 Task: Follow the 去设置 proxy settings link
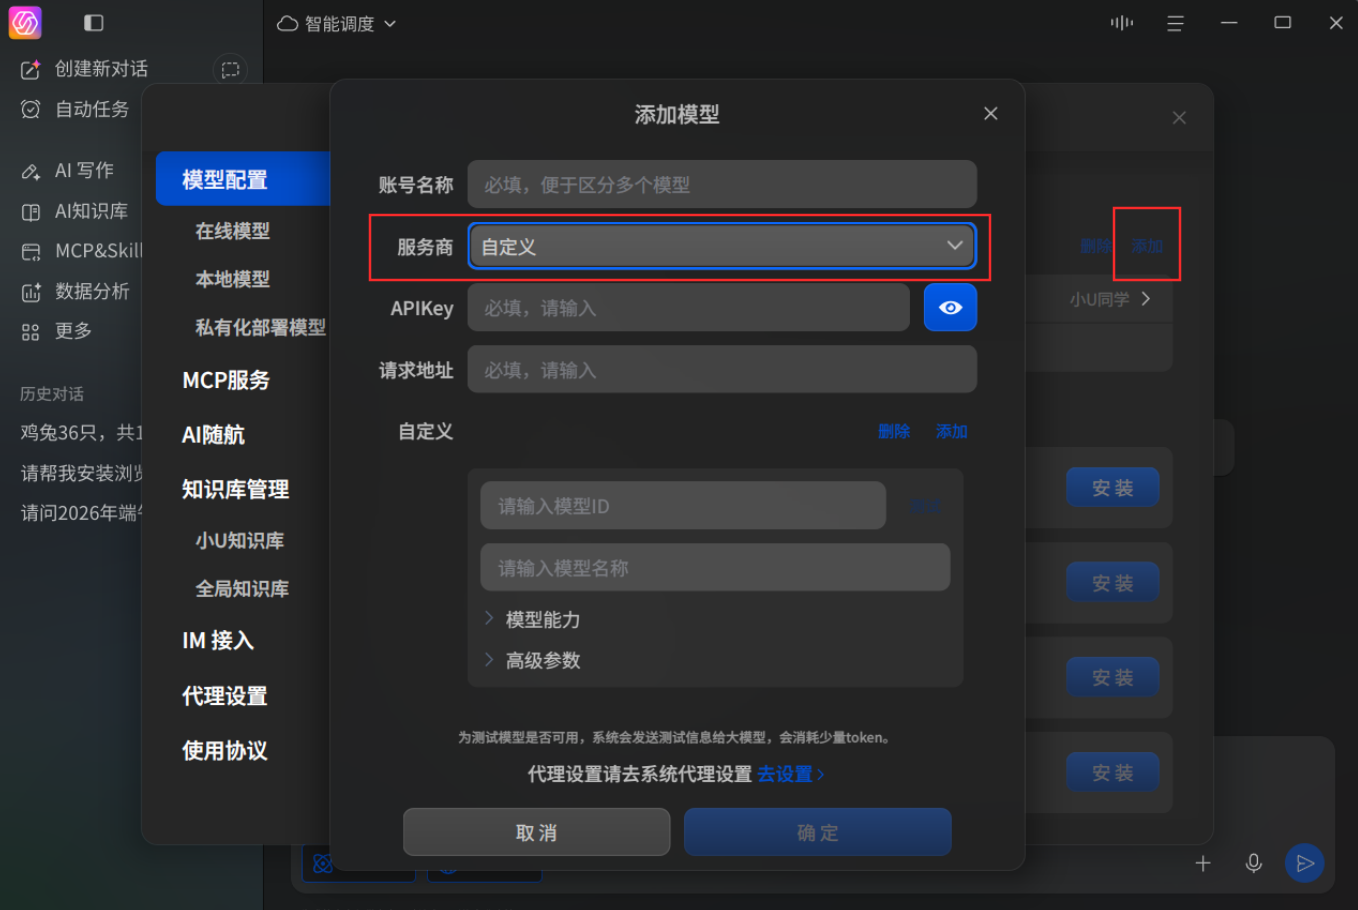[791, 774]
